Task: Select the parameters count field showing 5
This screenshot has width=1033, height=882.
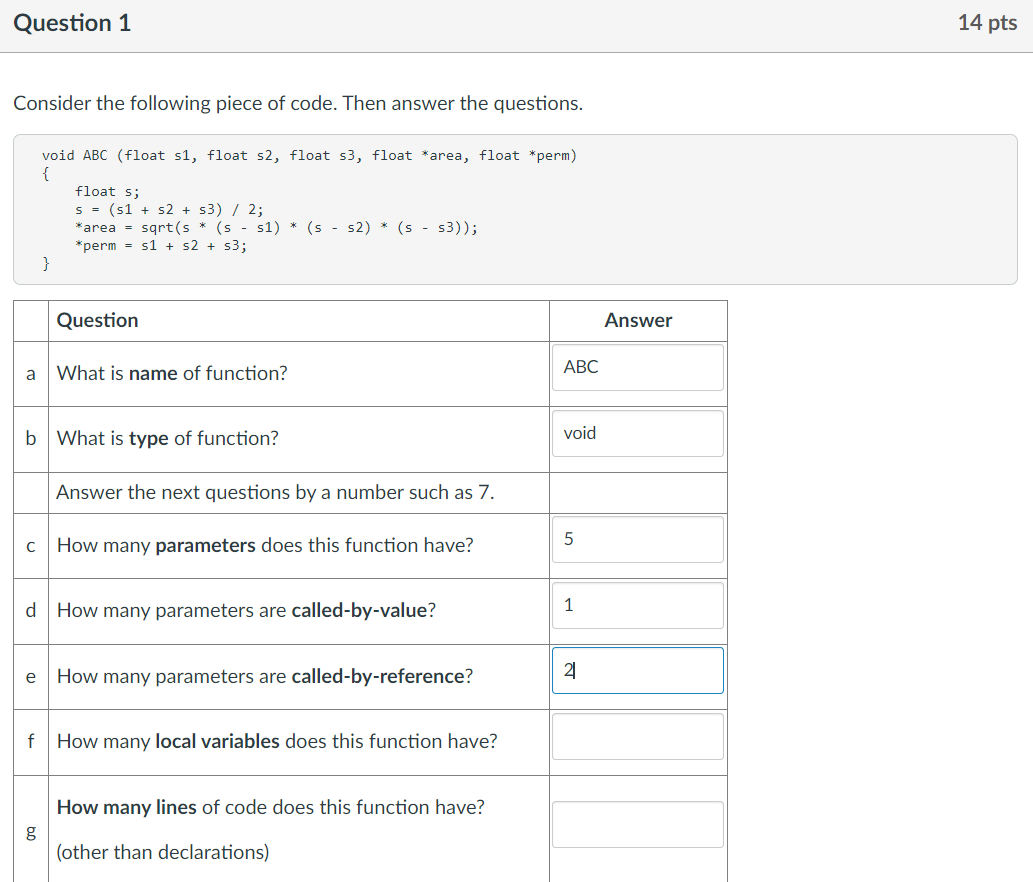Action: point(637,540)
